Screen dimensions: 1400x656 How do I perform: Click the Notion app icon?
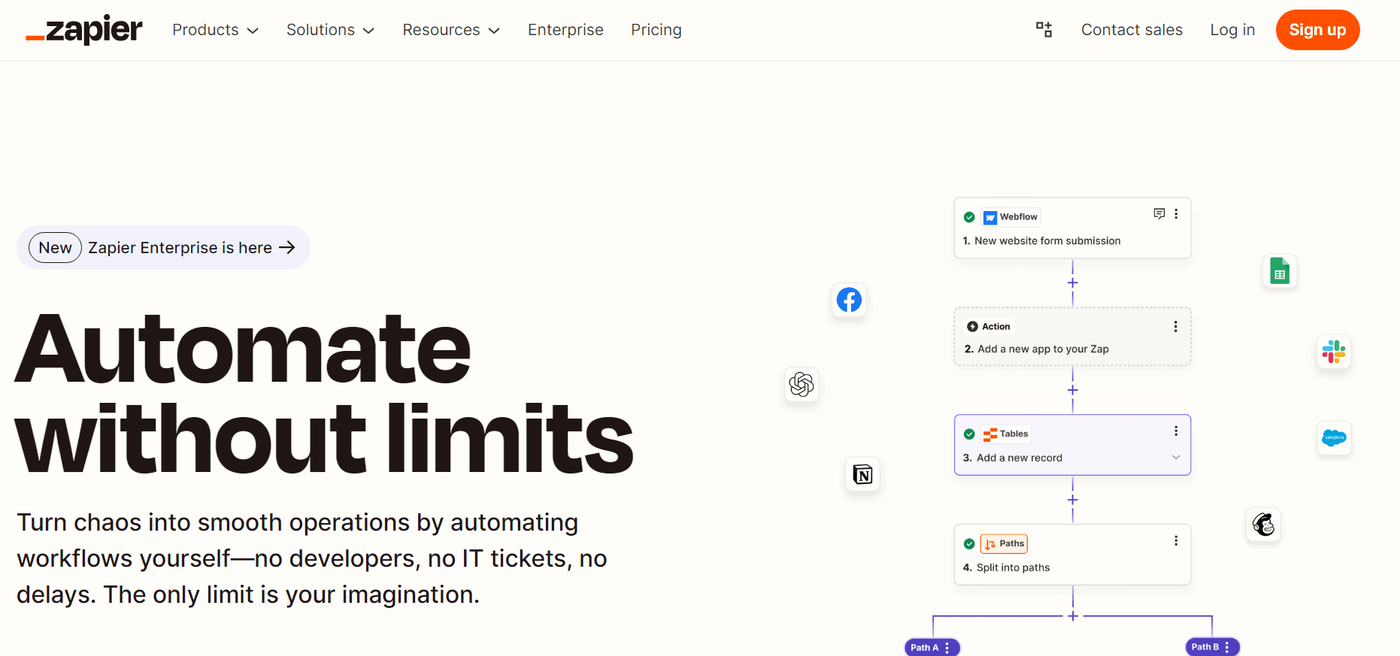(863, 475)
